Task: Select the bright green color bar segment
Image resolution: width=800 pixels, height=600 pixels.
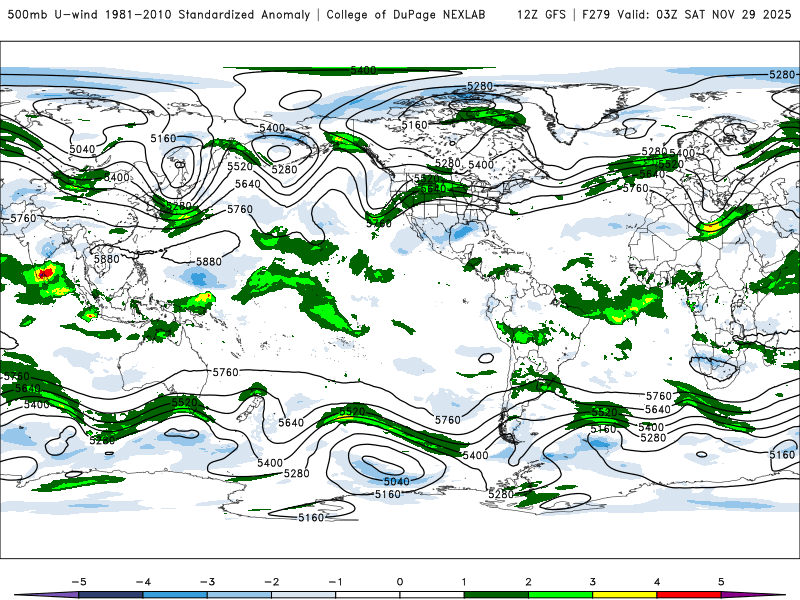Action: tap(560, 595)
